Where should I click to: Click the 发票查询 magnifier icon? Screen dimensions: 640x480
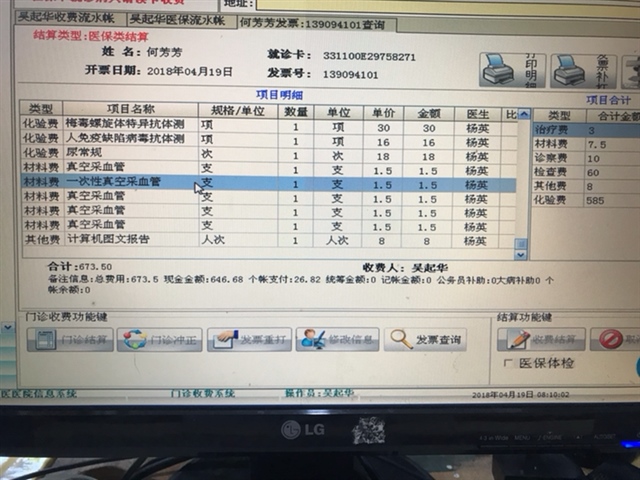click(x=401, y=339)
